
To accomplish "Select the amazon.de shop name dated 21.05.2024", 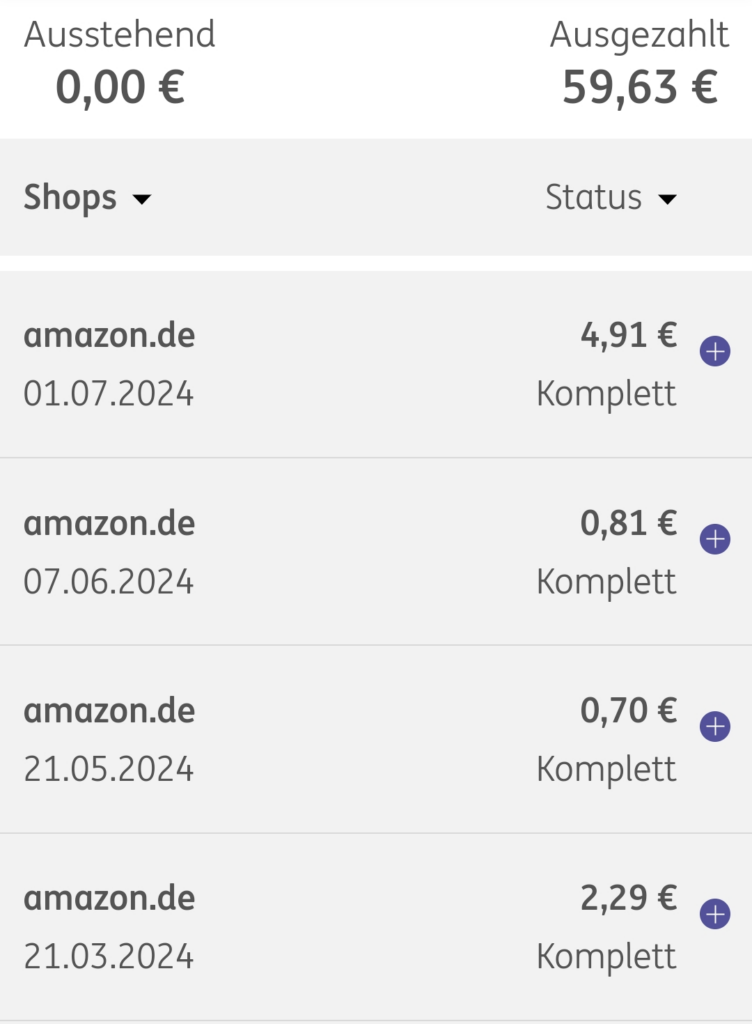I will [x=109, y=711].
